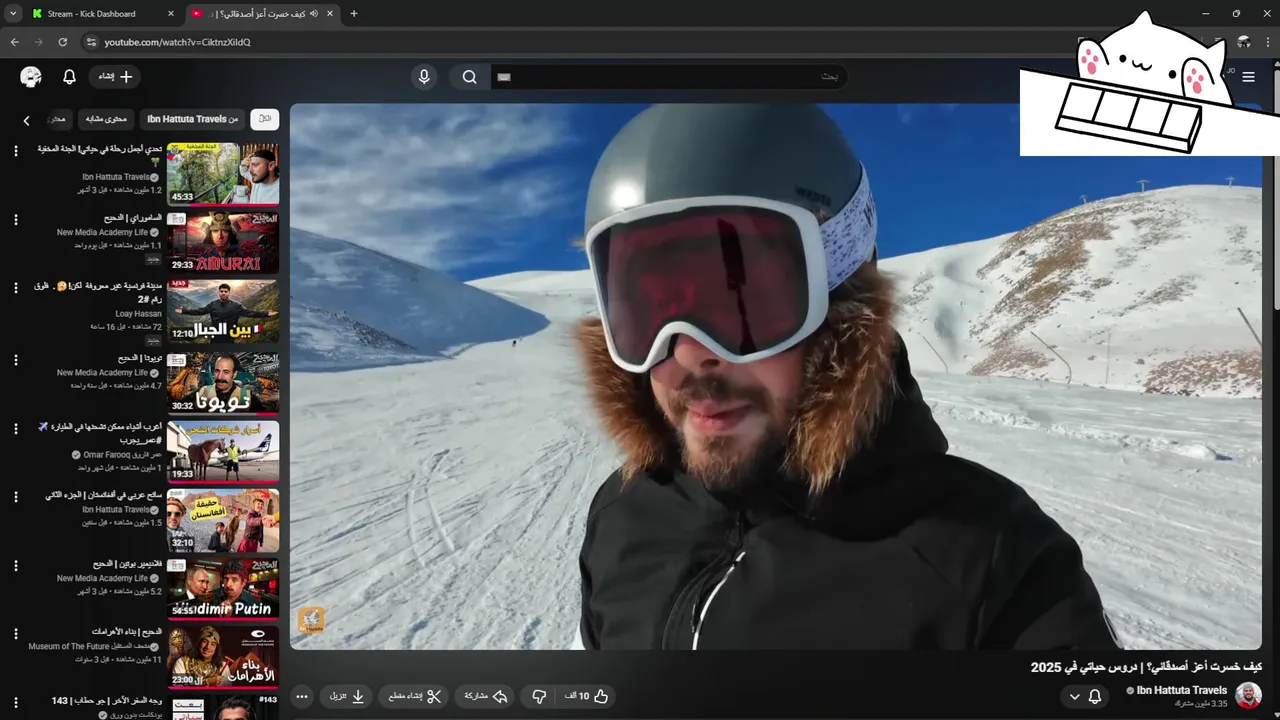Open the 23:00 pyramids building thumbnail
1280x720 pixels.
(223, 658)
